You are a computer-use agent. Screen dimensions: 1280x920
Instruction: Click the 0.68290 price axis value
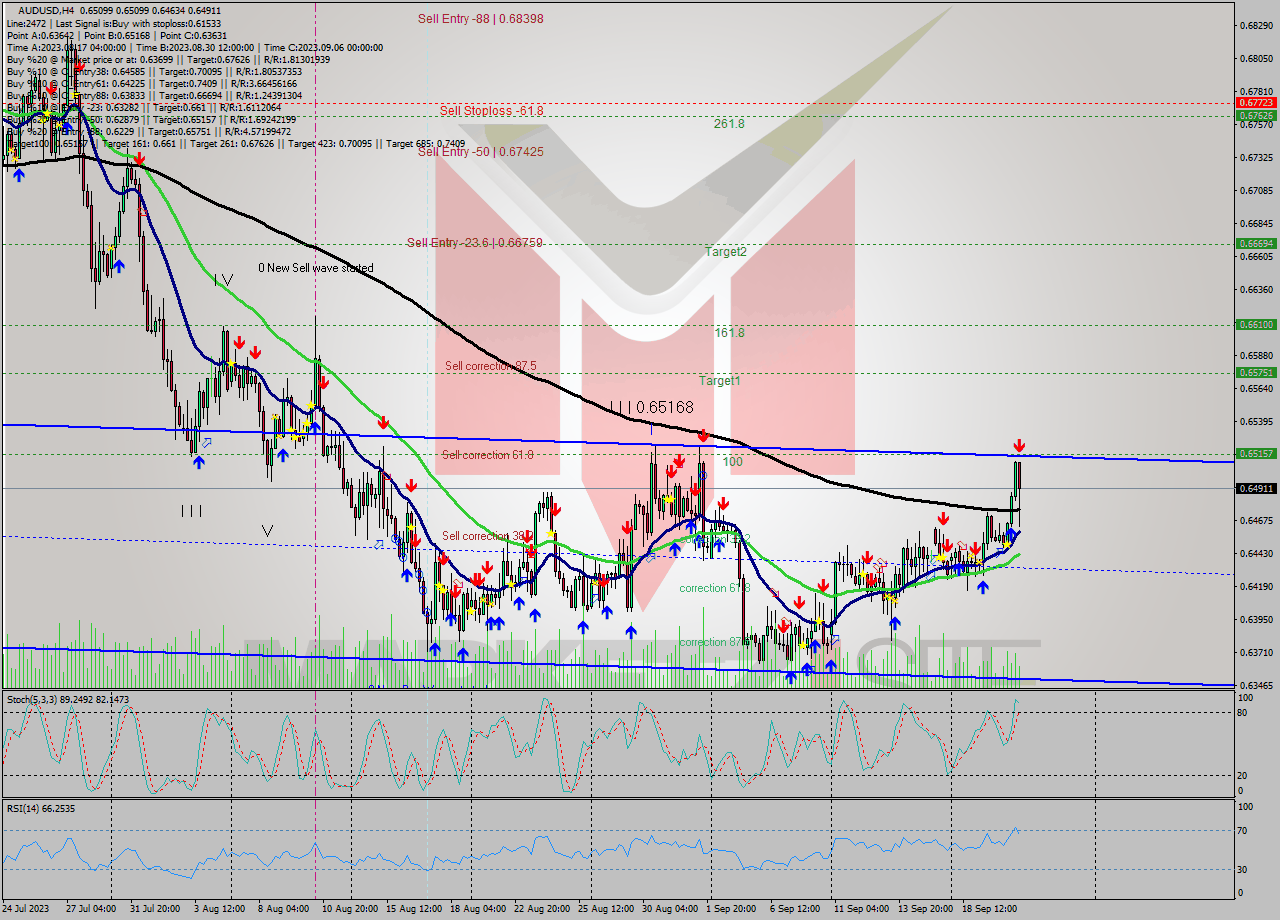(x=1255, y=25)
